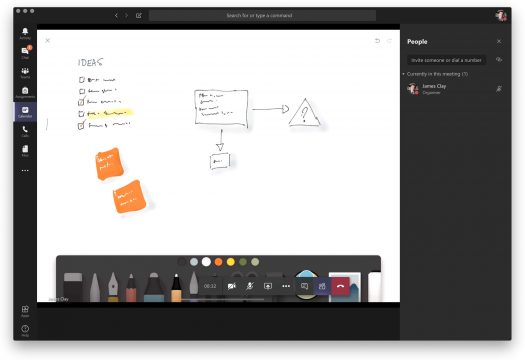The image size is (525, 360).
Task: Open Files in the left sidebar
Action: click(x=25, y=150)
